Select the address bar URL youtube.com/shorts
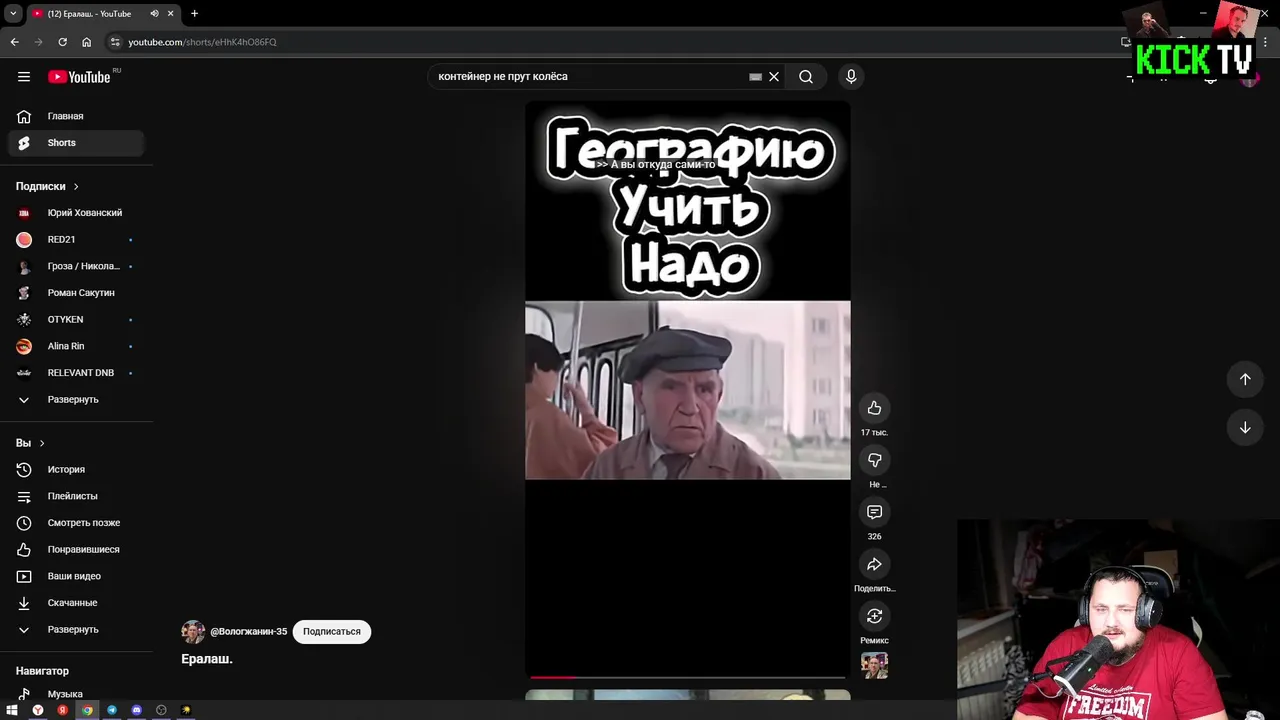The width and height of the screenshot is (1280, 720). pos(202,42)
